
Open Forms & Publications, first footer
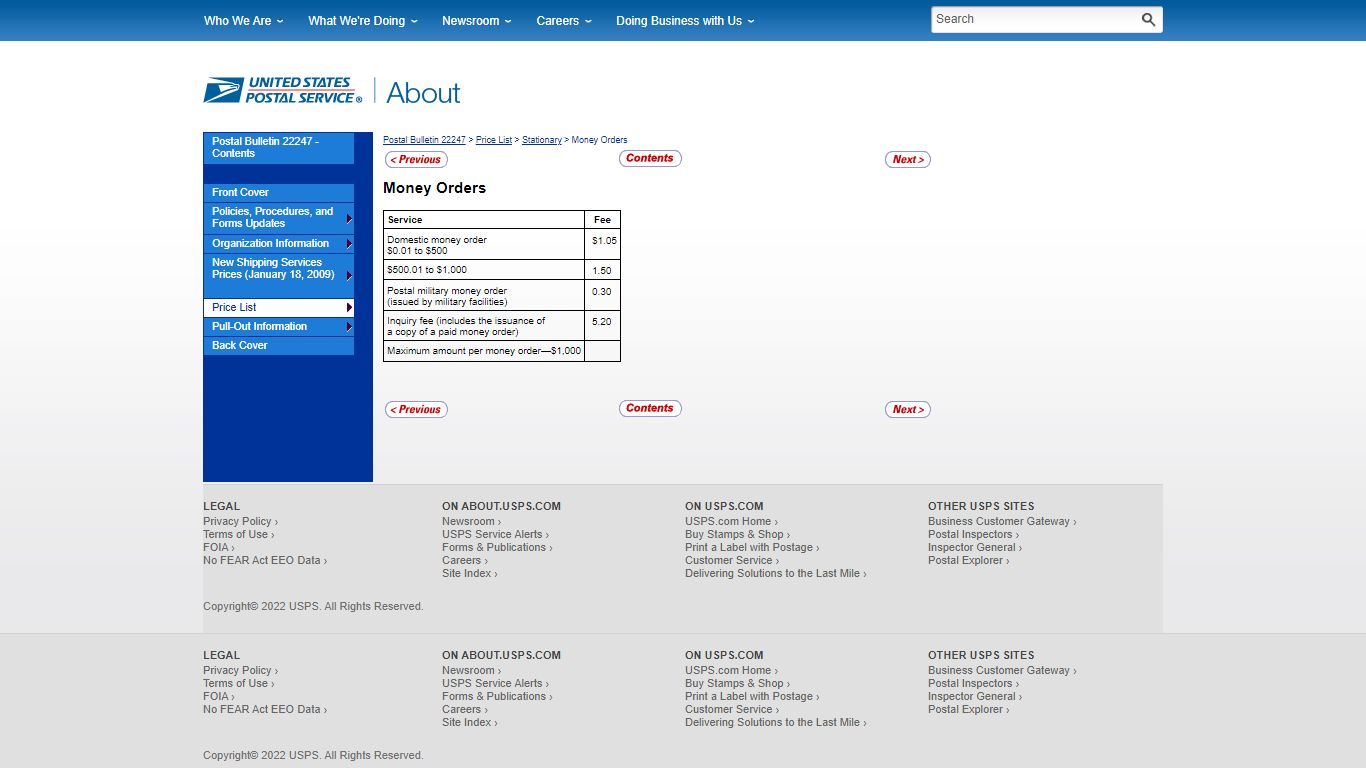click(x=497, y=547)
